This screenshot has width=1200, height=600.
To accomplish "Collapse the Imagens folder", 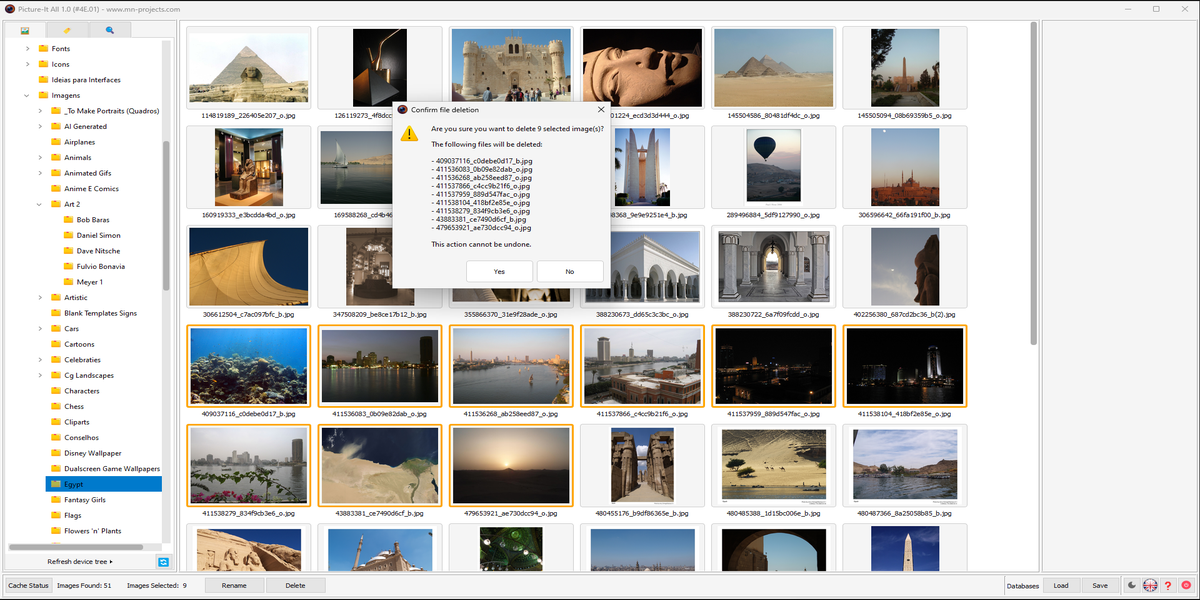I will [x=28, y=95].
